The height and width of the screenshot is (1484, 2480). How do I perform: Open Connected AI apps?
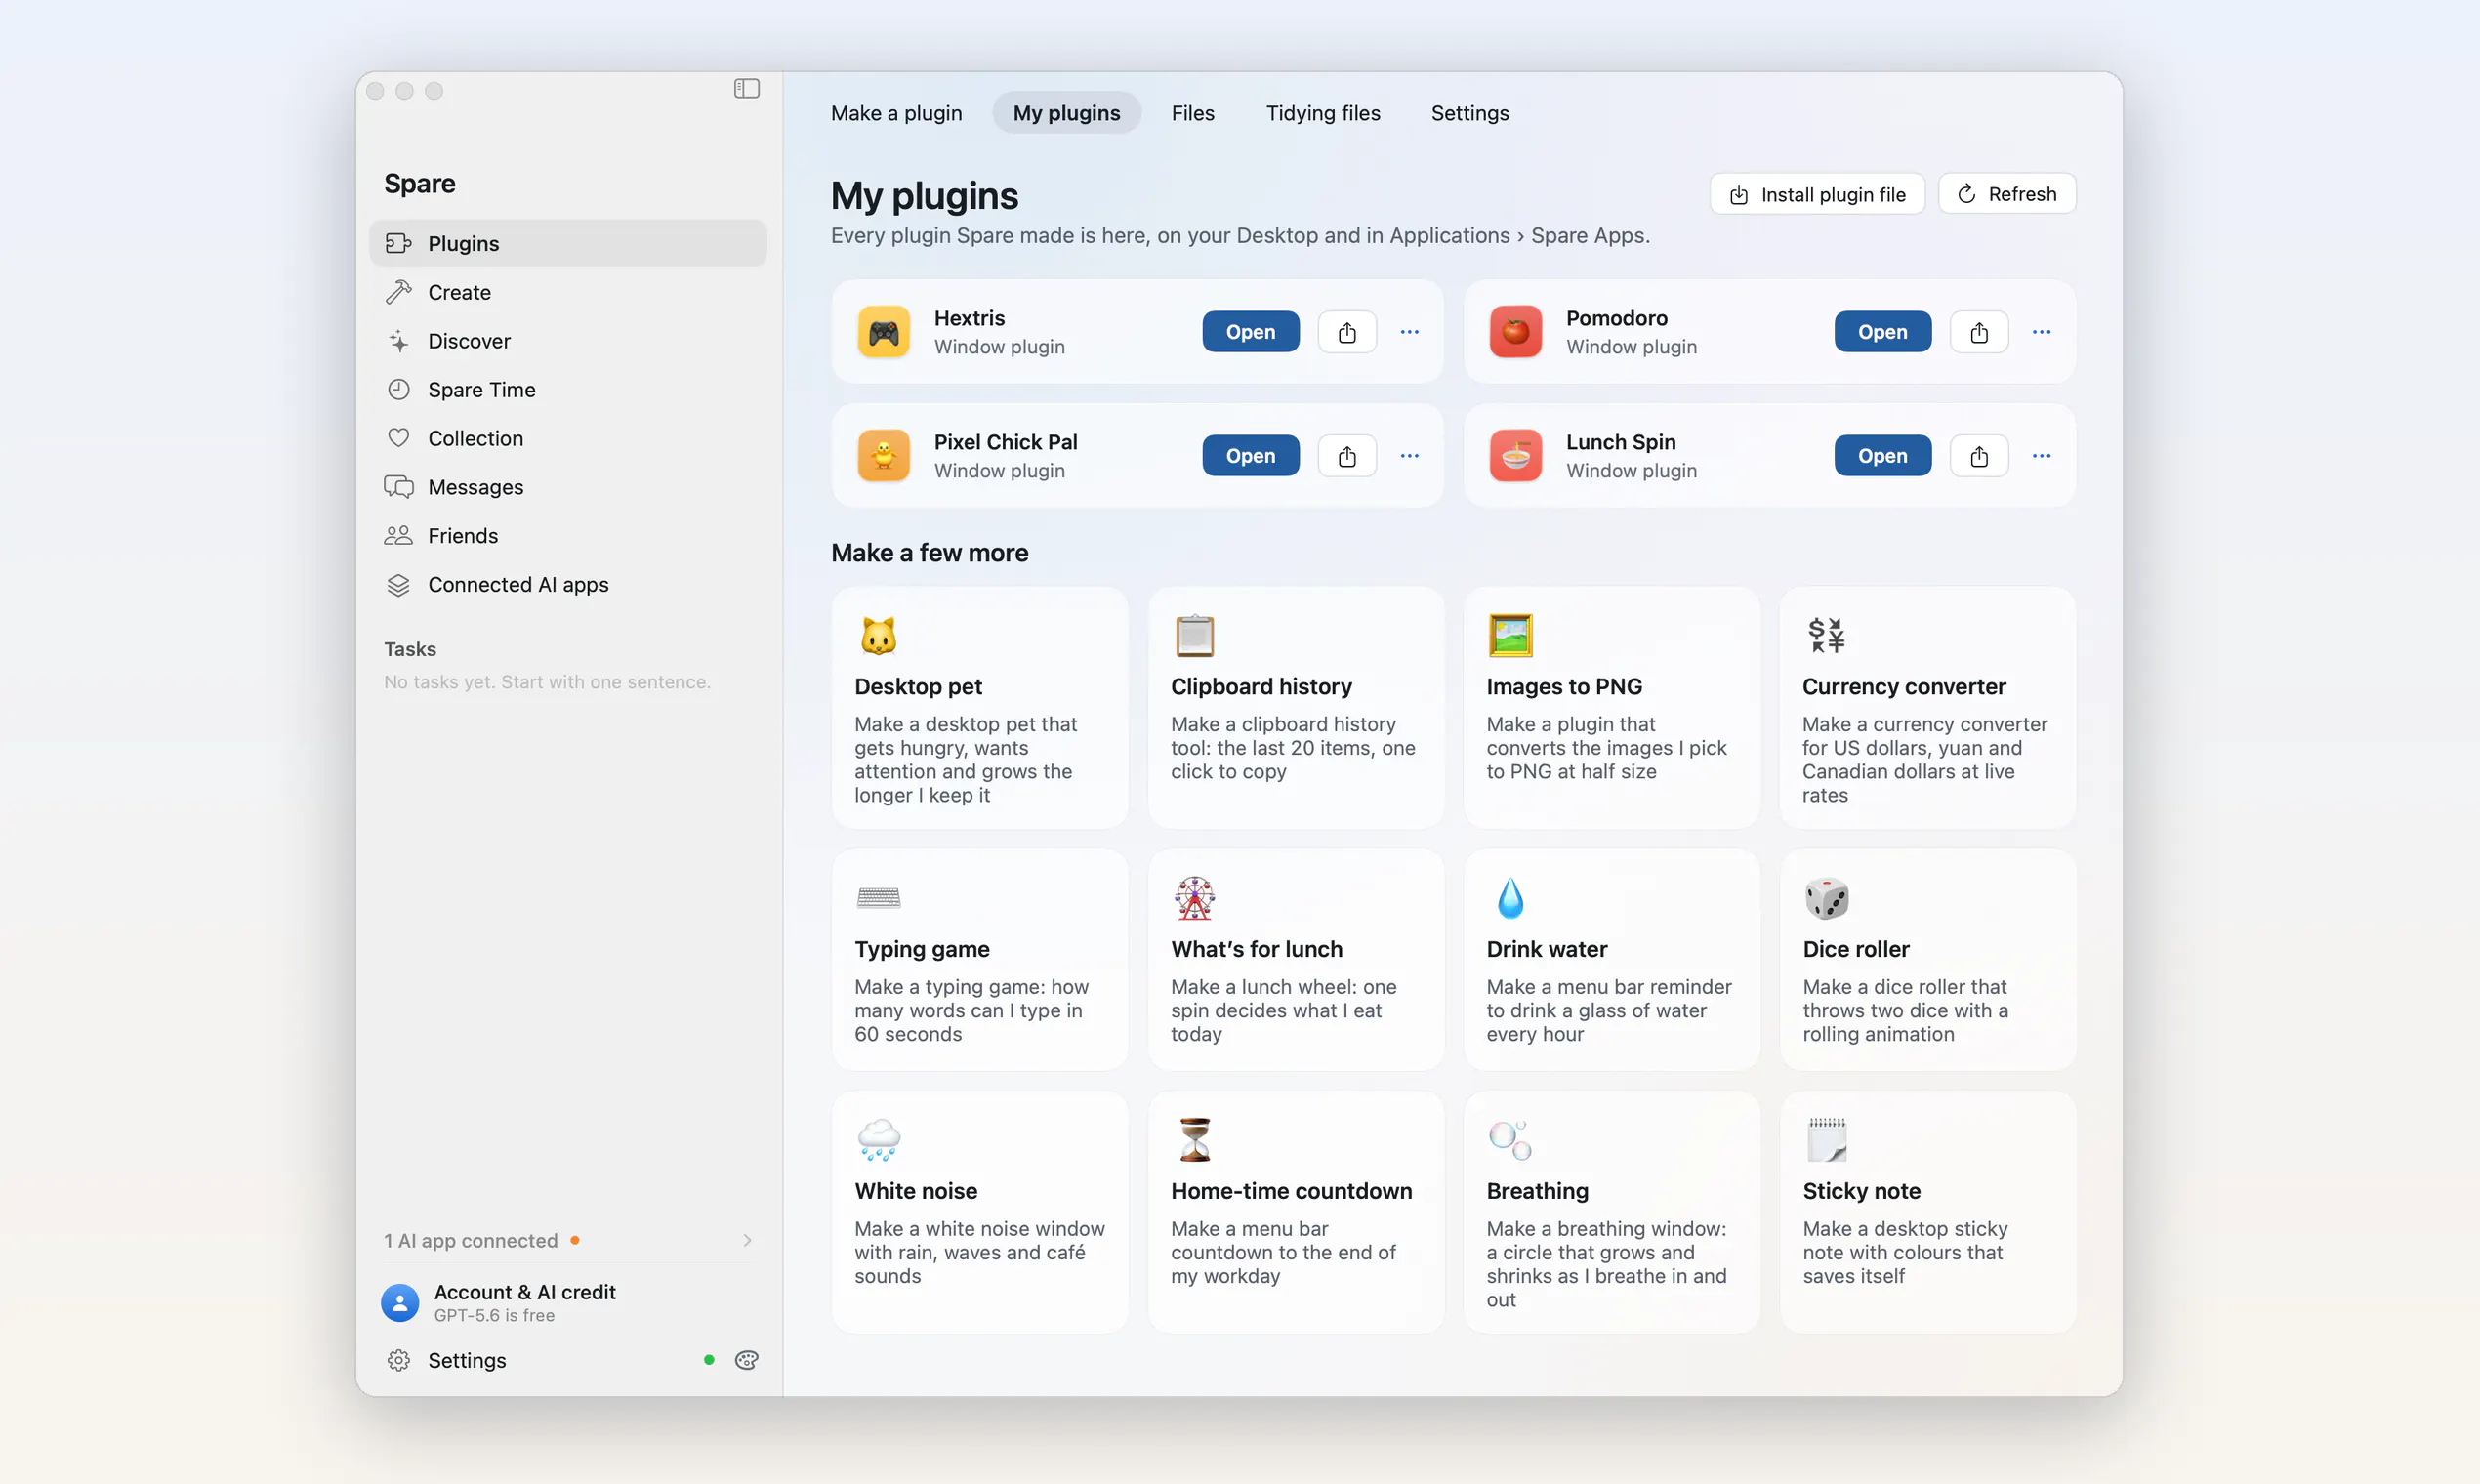point(567,585)
